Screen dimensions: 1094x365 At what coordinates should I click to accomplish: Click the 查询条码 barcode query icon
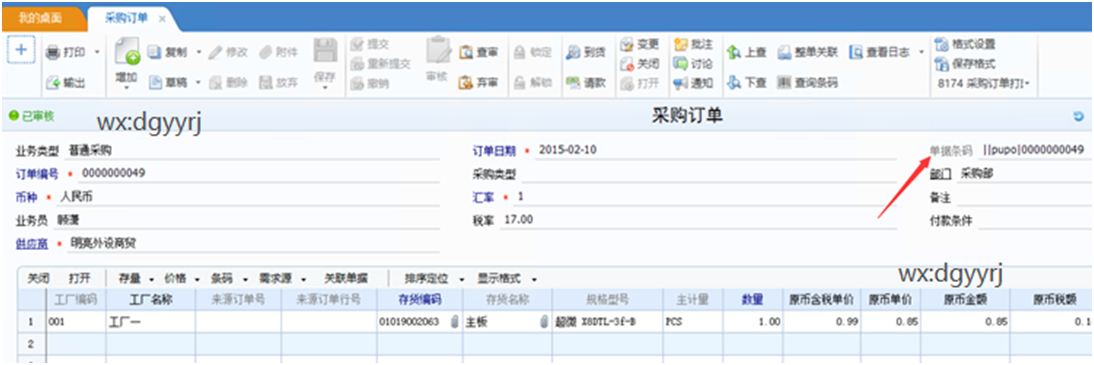(x=784, y=83)
